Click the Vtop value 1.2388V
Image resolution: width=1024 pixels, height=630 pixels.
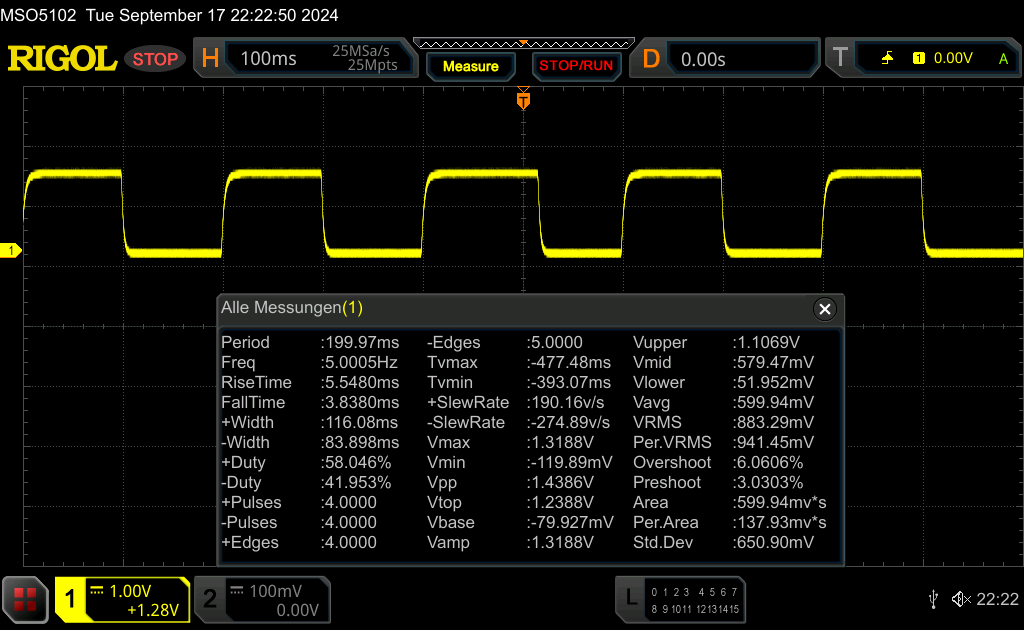[x=560, y=502]
